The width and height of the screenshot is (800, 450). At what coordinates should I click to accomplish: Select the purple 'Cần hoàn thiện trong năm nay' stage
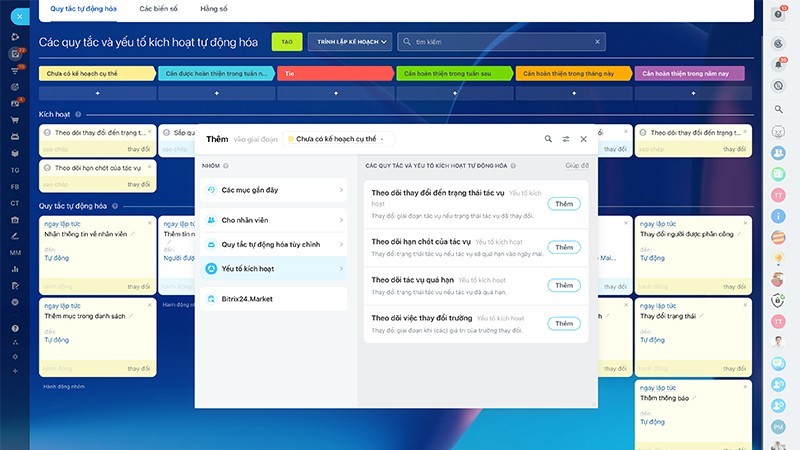click(690, 73)
